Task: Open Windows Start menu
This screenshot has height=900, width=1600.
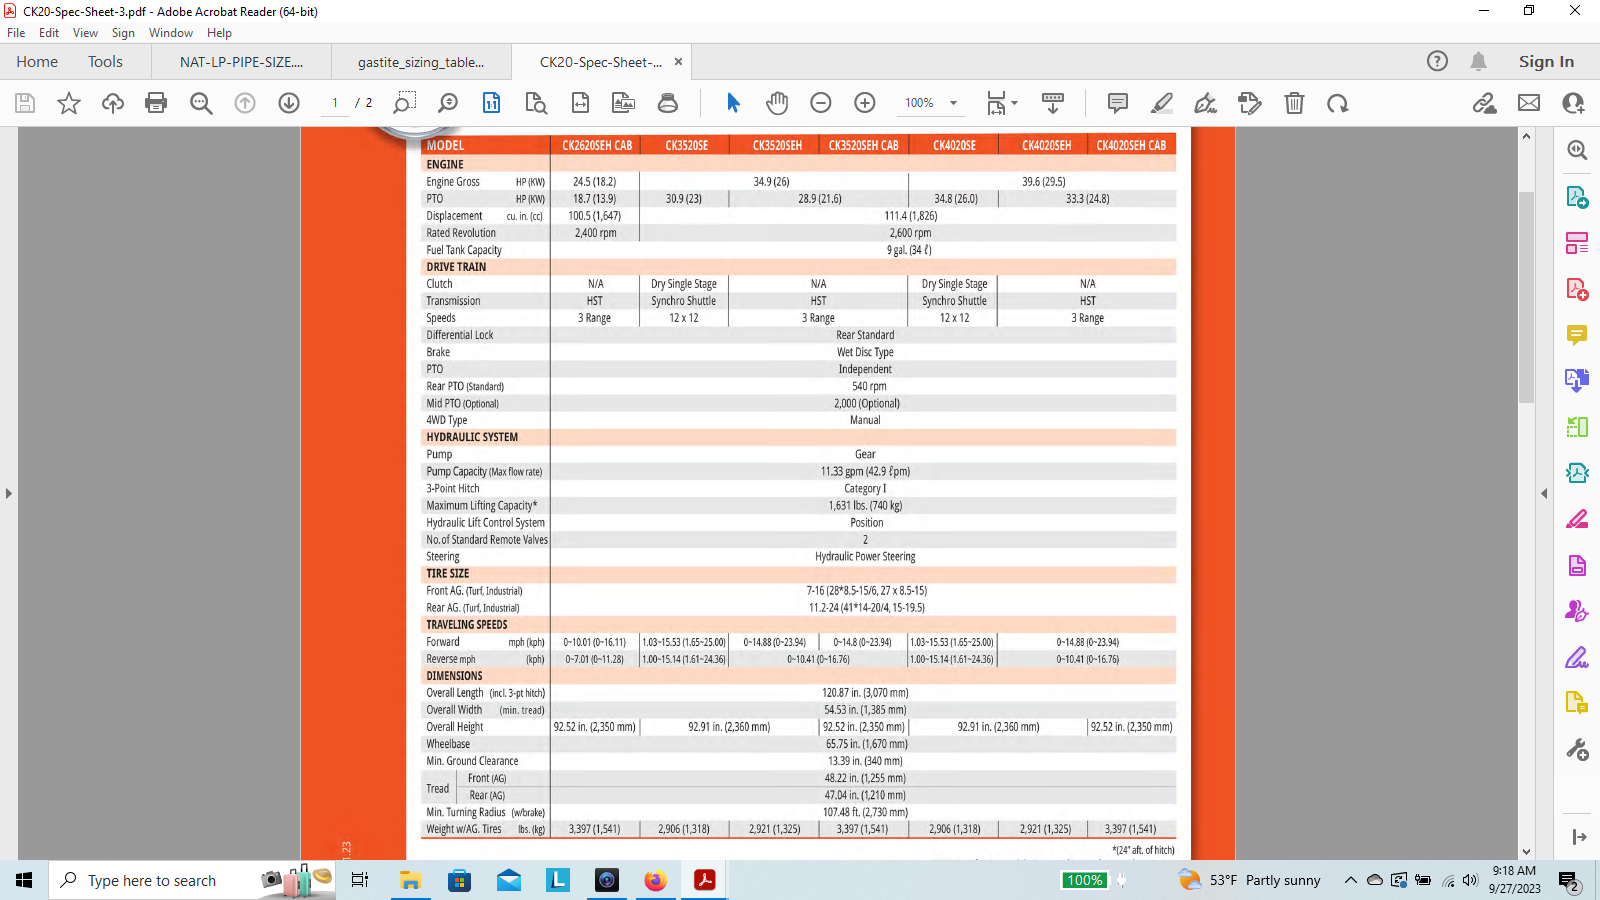Action: tap(24, 880)
